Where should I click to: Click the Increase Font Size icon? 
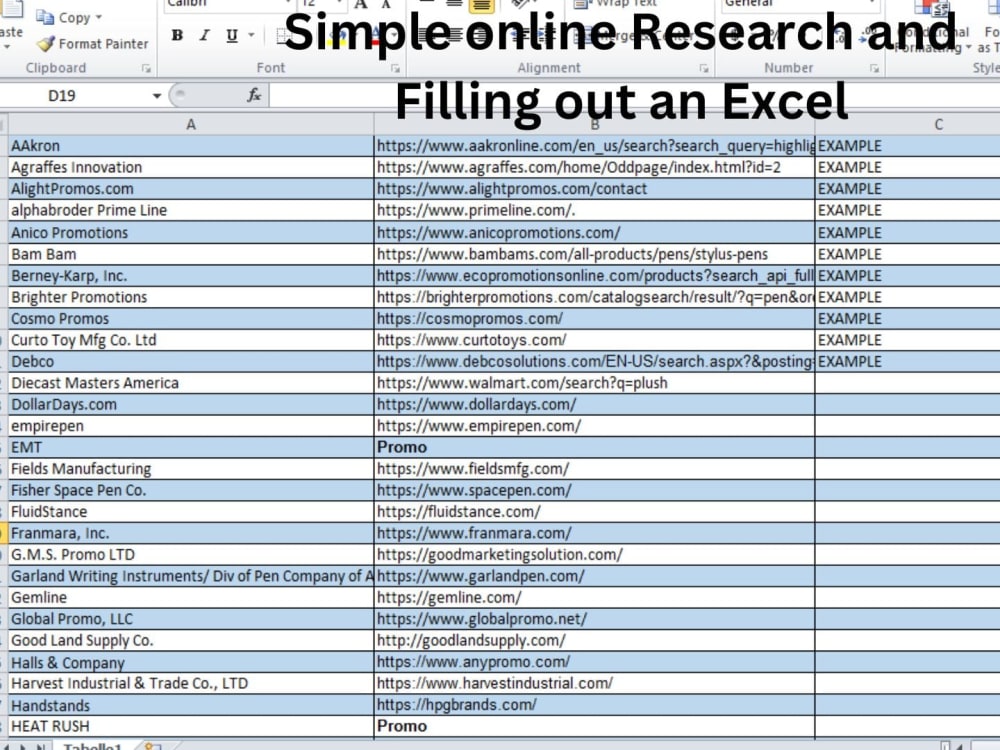point(358,5)
